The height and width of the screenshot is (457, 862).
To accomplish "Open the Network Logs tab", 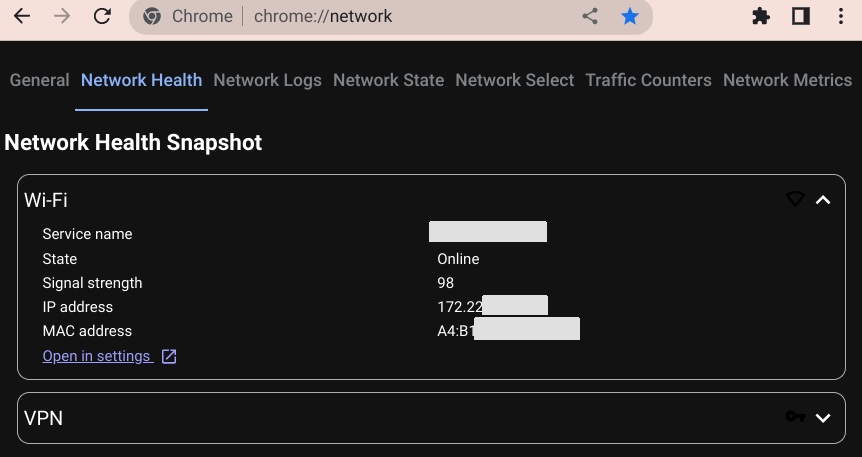I will coord(267,80).
